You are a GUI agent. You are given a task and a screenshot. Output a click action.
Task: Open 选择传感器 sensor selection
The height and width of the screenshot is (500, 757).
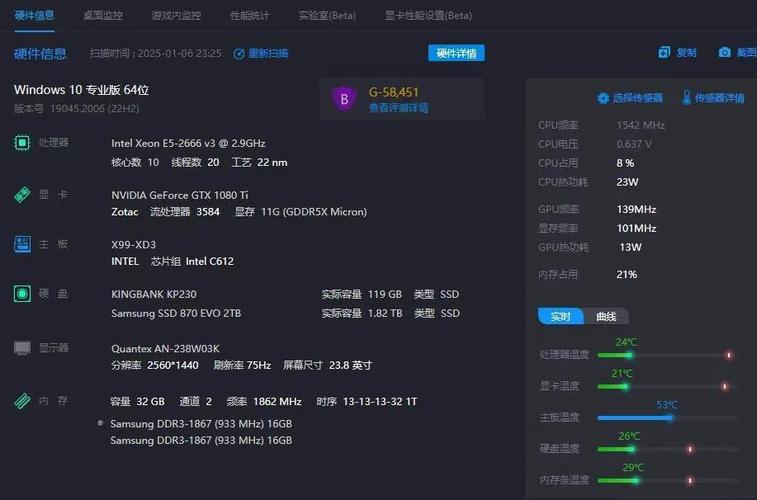click(x=637, y=98)
